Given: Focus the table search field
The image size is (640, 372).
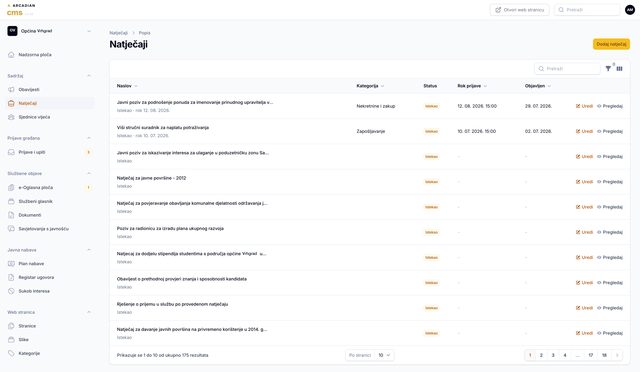Looking at the screenshot, I should [x=567, y=69].
